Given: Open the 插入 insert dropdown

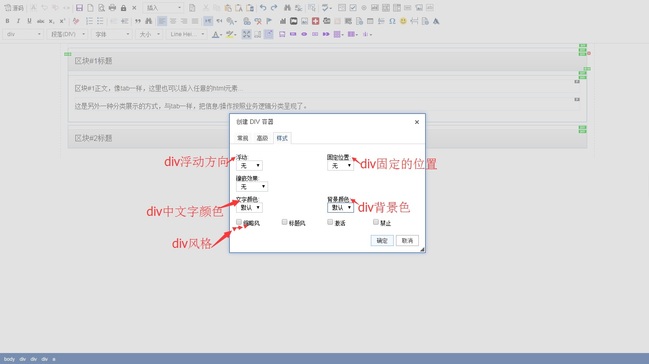Looking at the screenshot, I should pyautogui.click(x=163, y=8).
